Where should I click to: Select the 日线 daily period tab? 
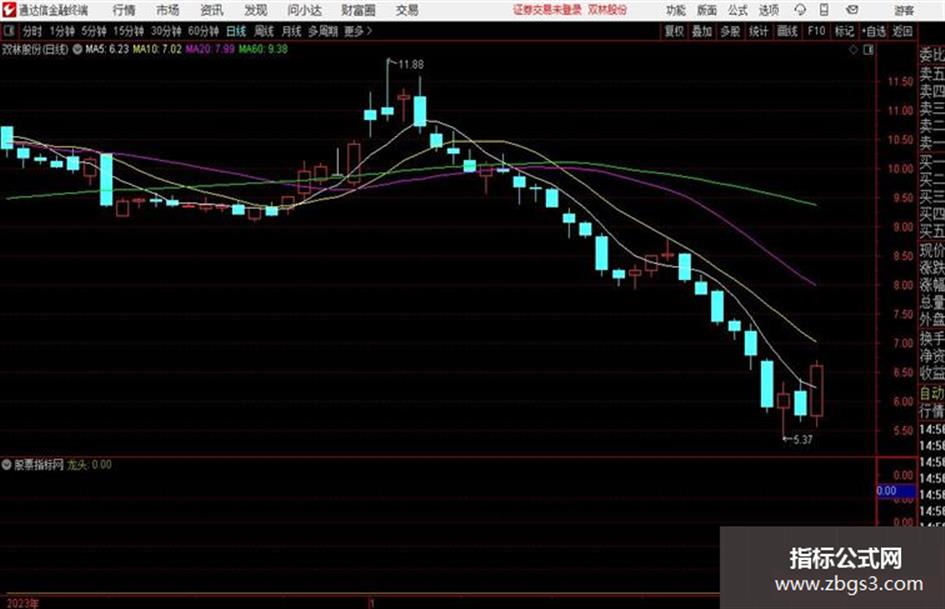236,31
